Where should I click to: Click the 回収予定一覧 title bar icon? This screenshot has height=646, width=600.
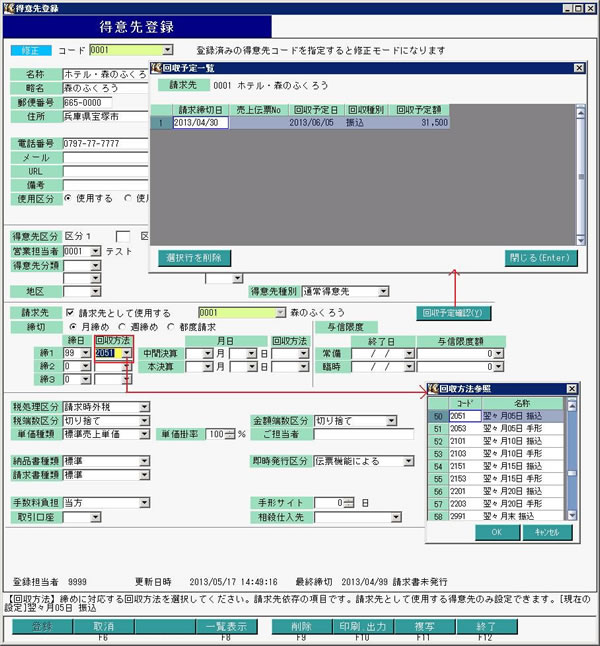click(156, 68)
